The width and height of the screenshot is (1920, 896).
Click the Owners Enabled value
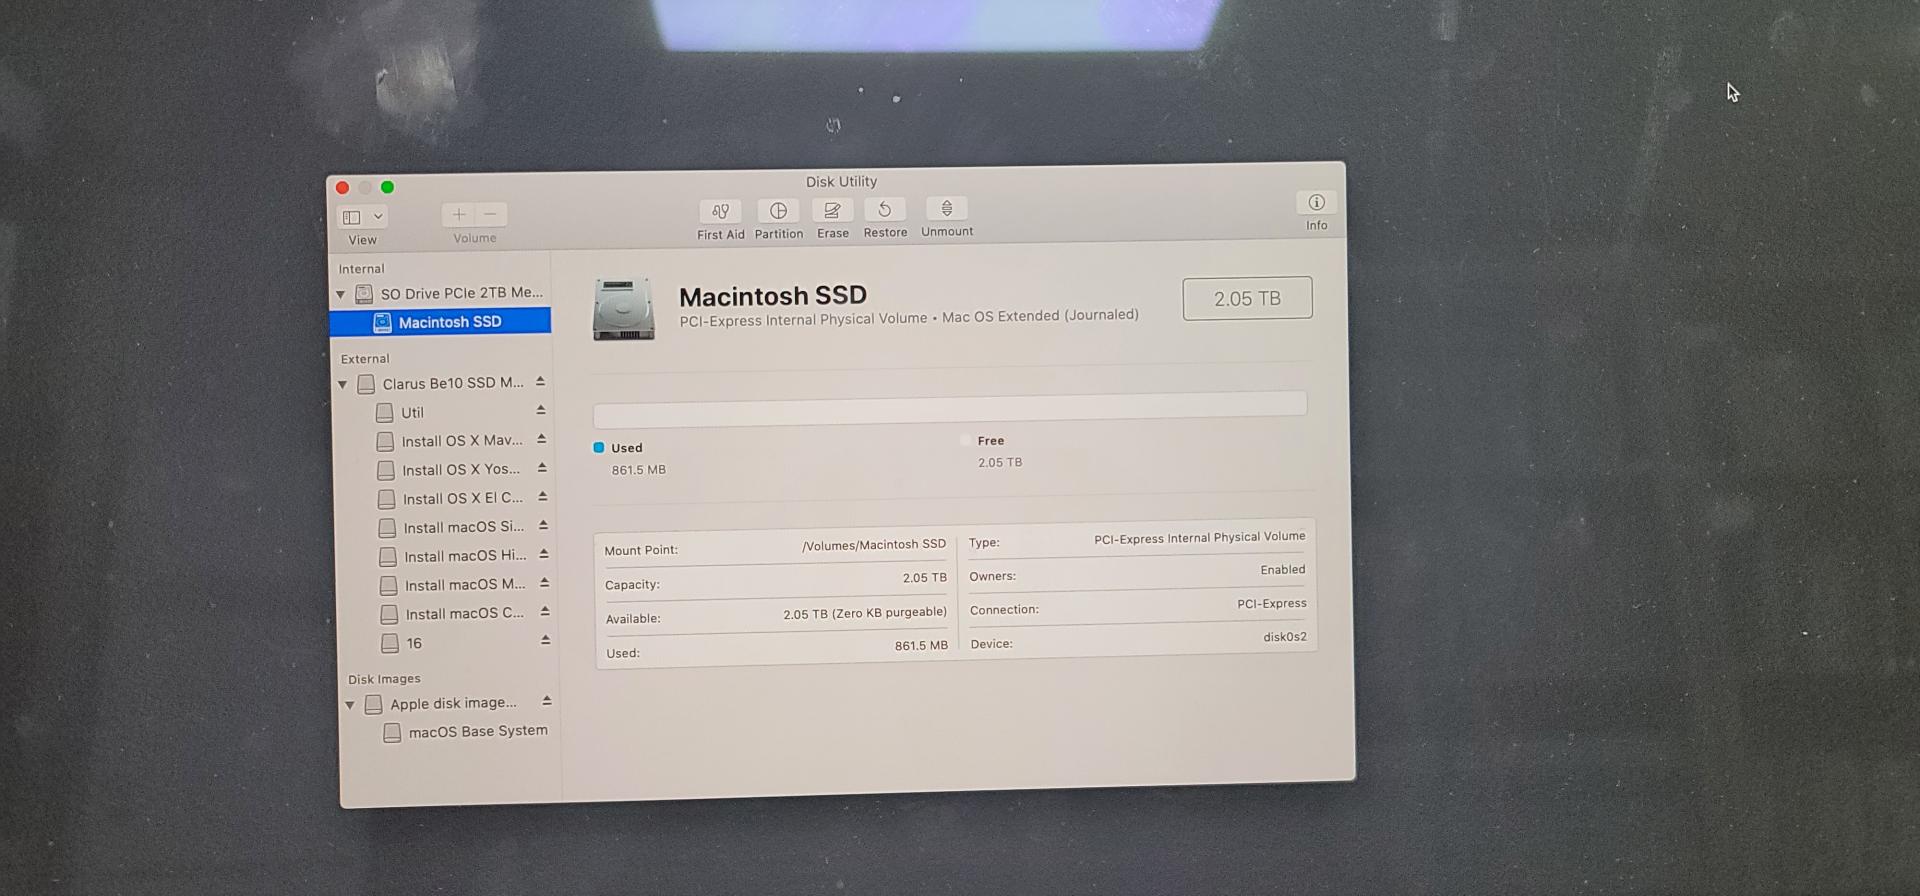[1282, 570]
